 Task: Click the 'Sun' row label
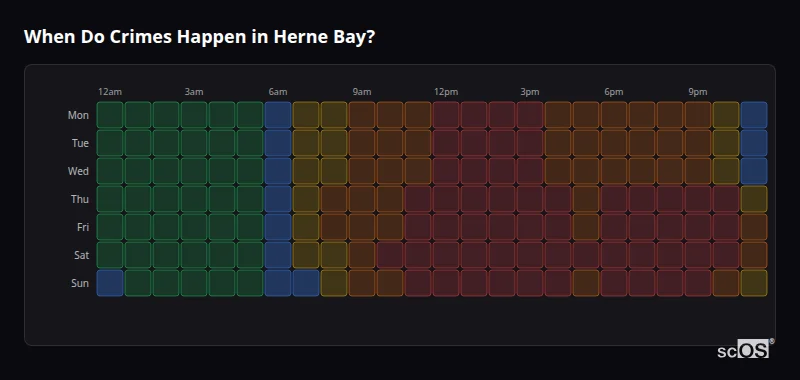80,283
